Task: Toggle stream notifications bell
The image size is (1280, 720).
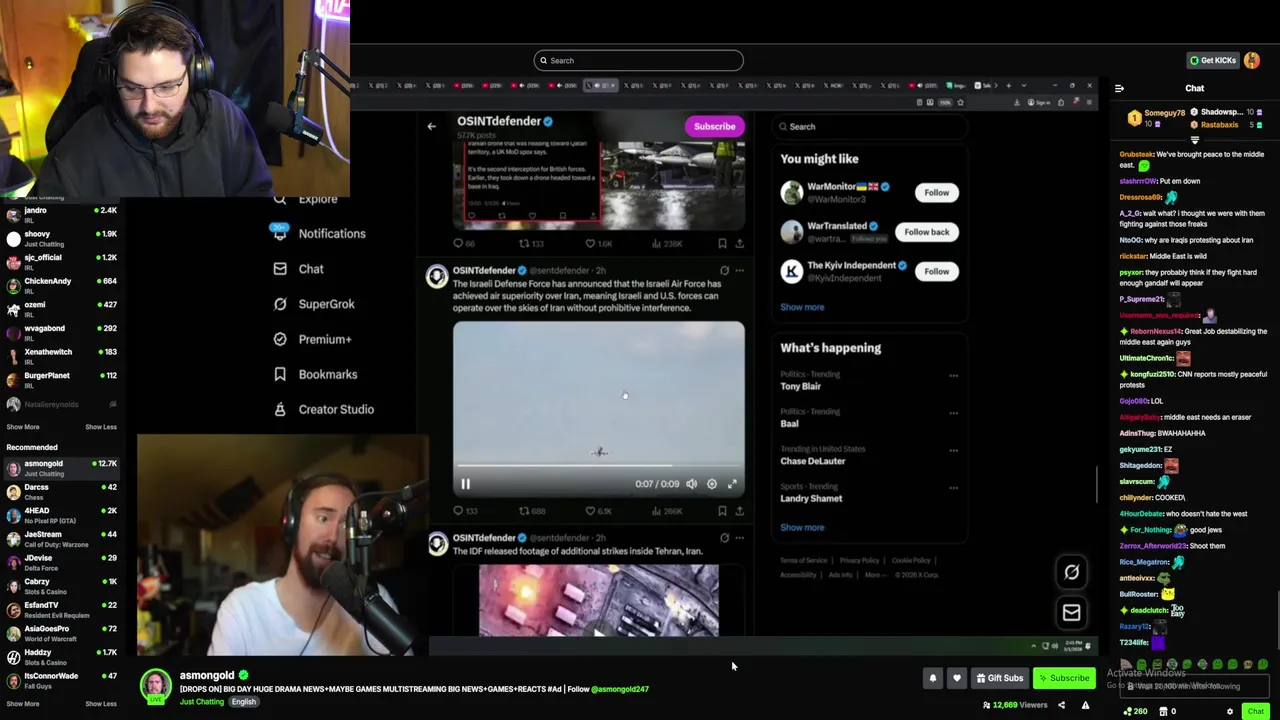Action: (x=932, y=678)
